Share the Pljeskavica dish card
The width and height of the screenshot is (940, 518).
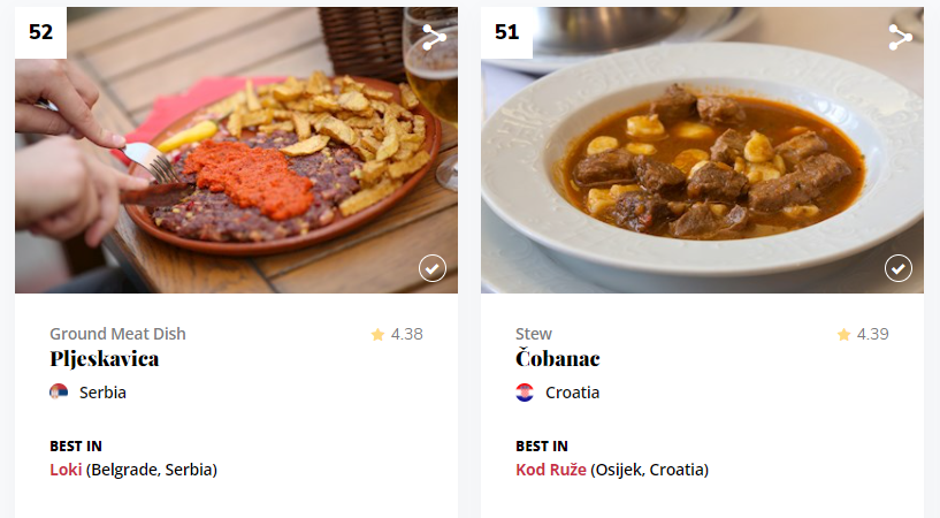tap(434, 38)
